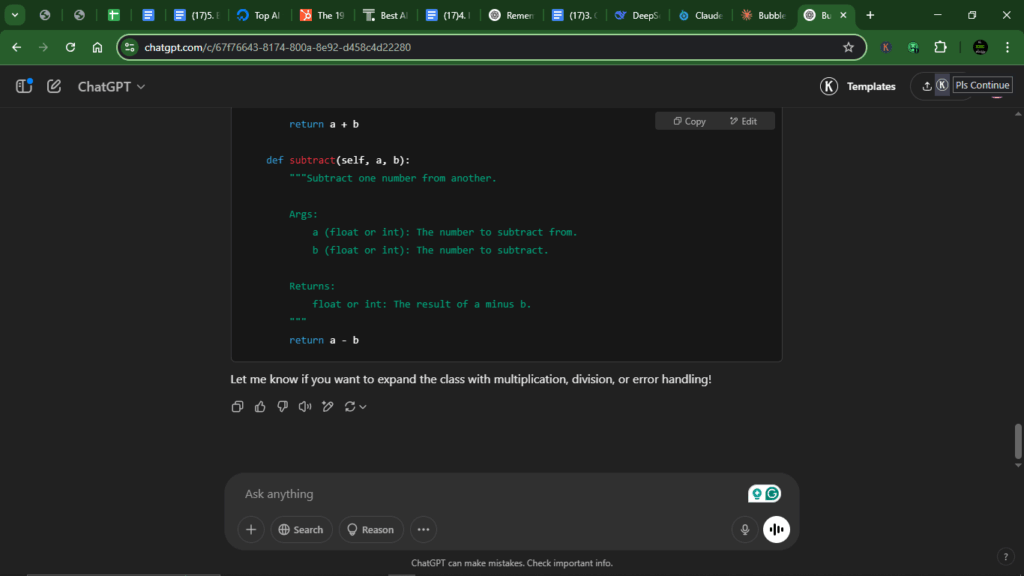This screenshot has height=576, width=1024.
Task: Play response with Read aloud speaker icon
Action: coord(305,406)
